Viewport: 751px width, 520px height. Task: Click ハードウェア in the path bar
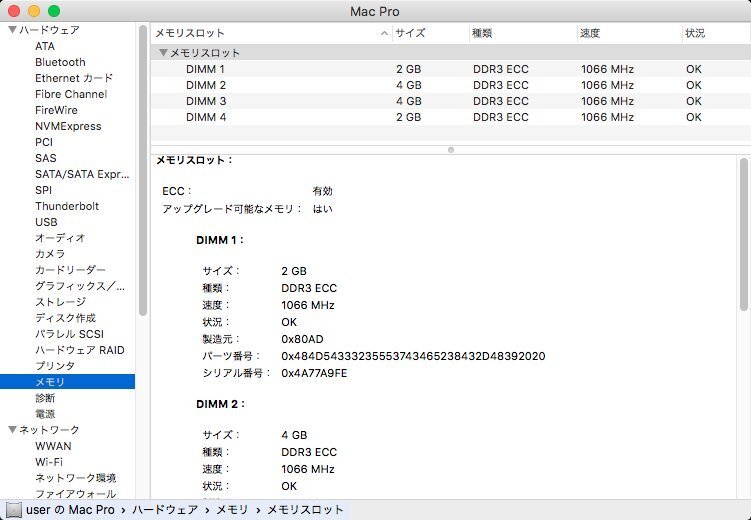click(165, 510)
